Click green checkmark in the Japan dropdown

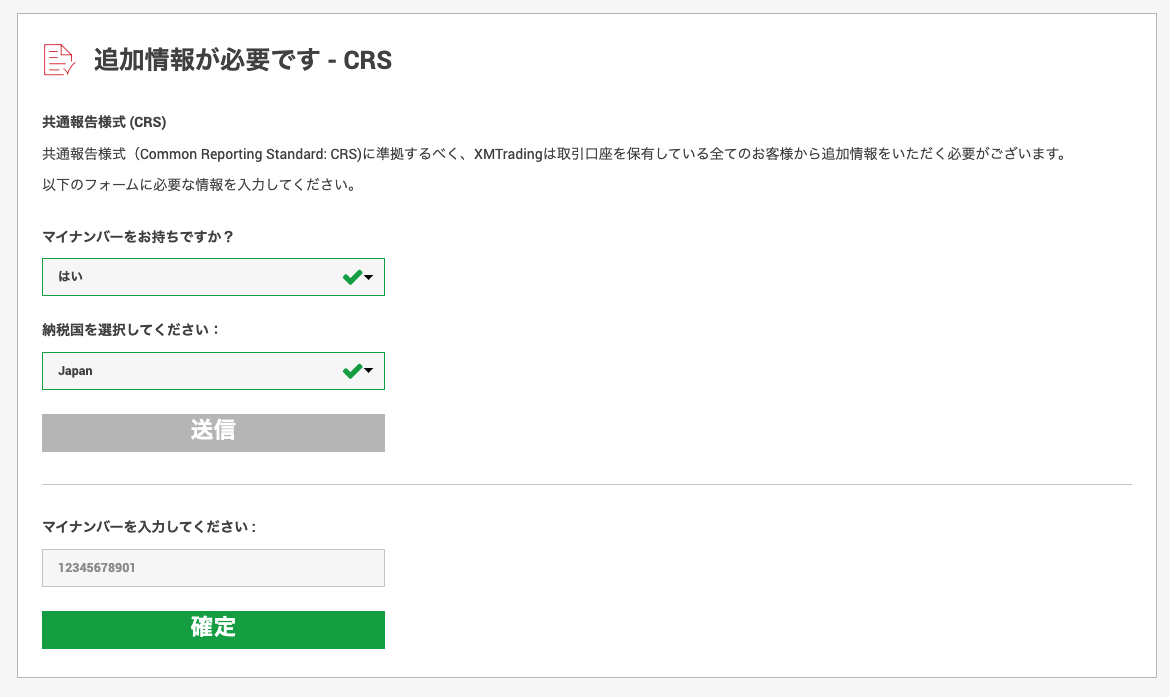tap(351, 371)
